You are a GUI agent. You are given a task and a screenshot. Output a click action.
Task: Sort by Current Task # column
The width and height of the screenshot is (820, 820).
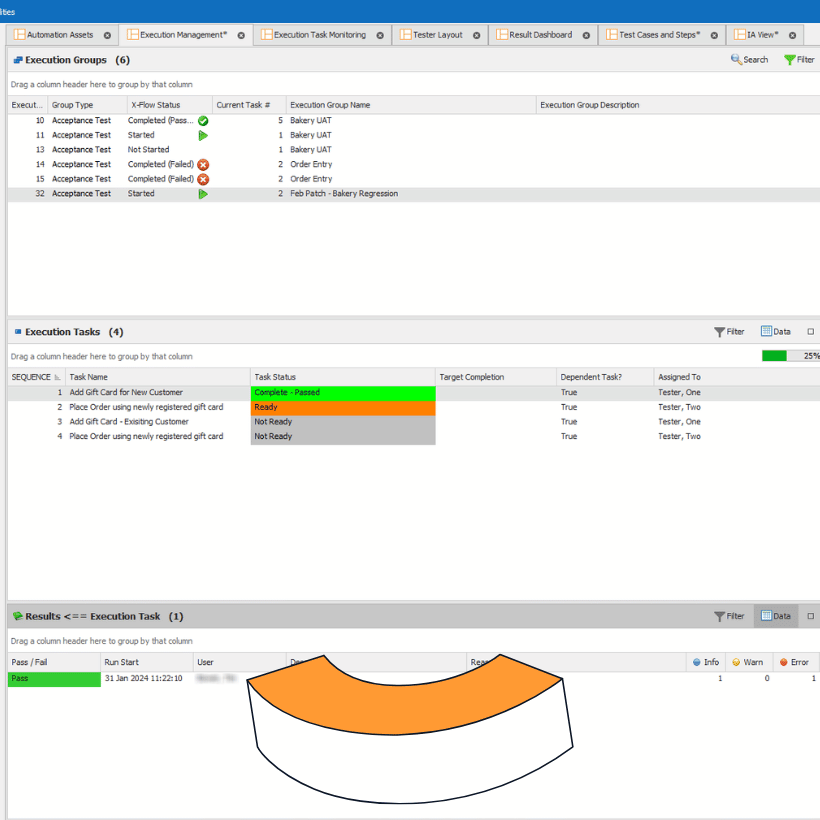(249, 105)
